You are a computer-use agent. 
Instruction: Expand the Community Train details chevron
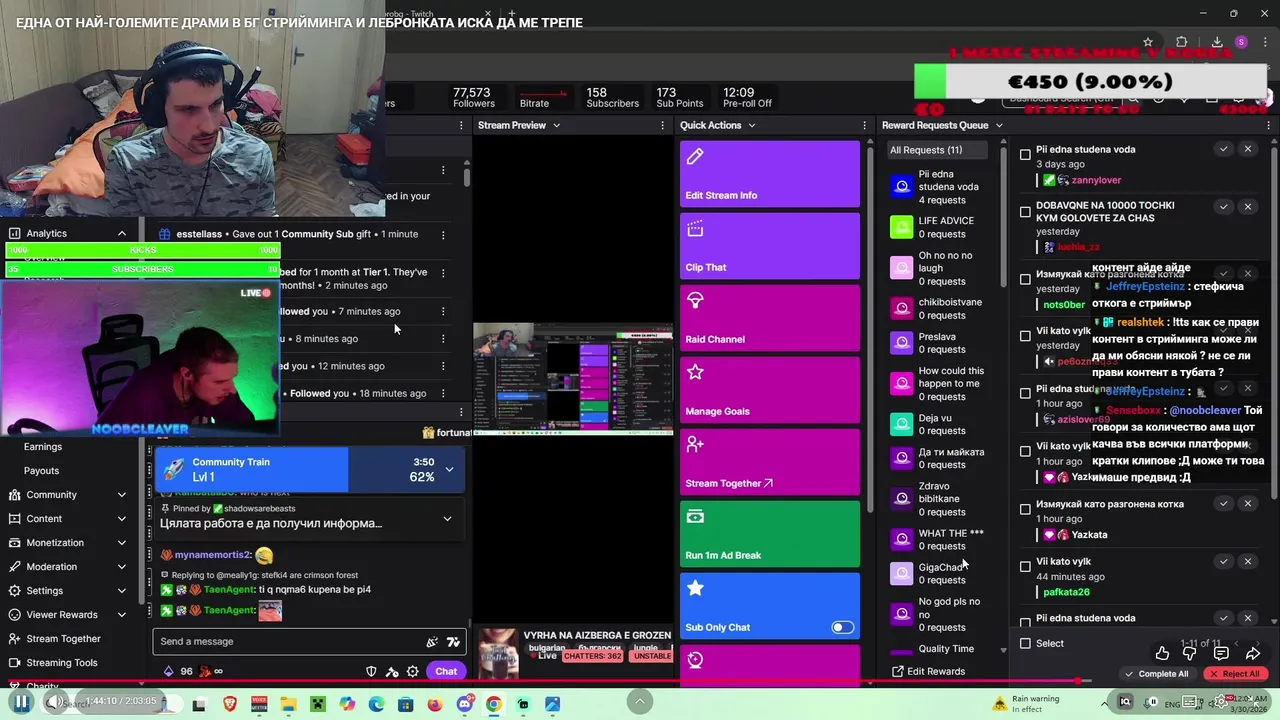[x=449, y=469]
